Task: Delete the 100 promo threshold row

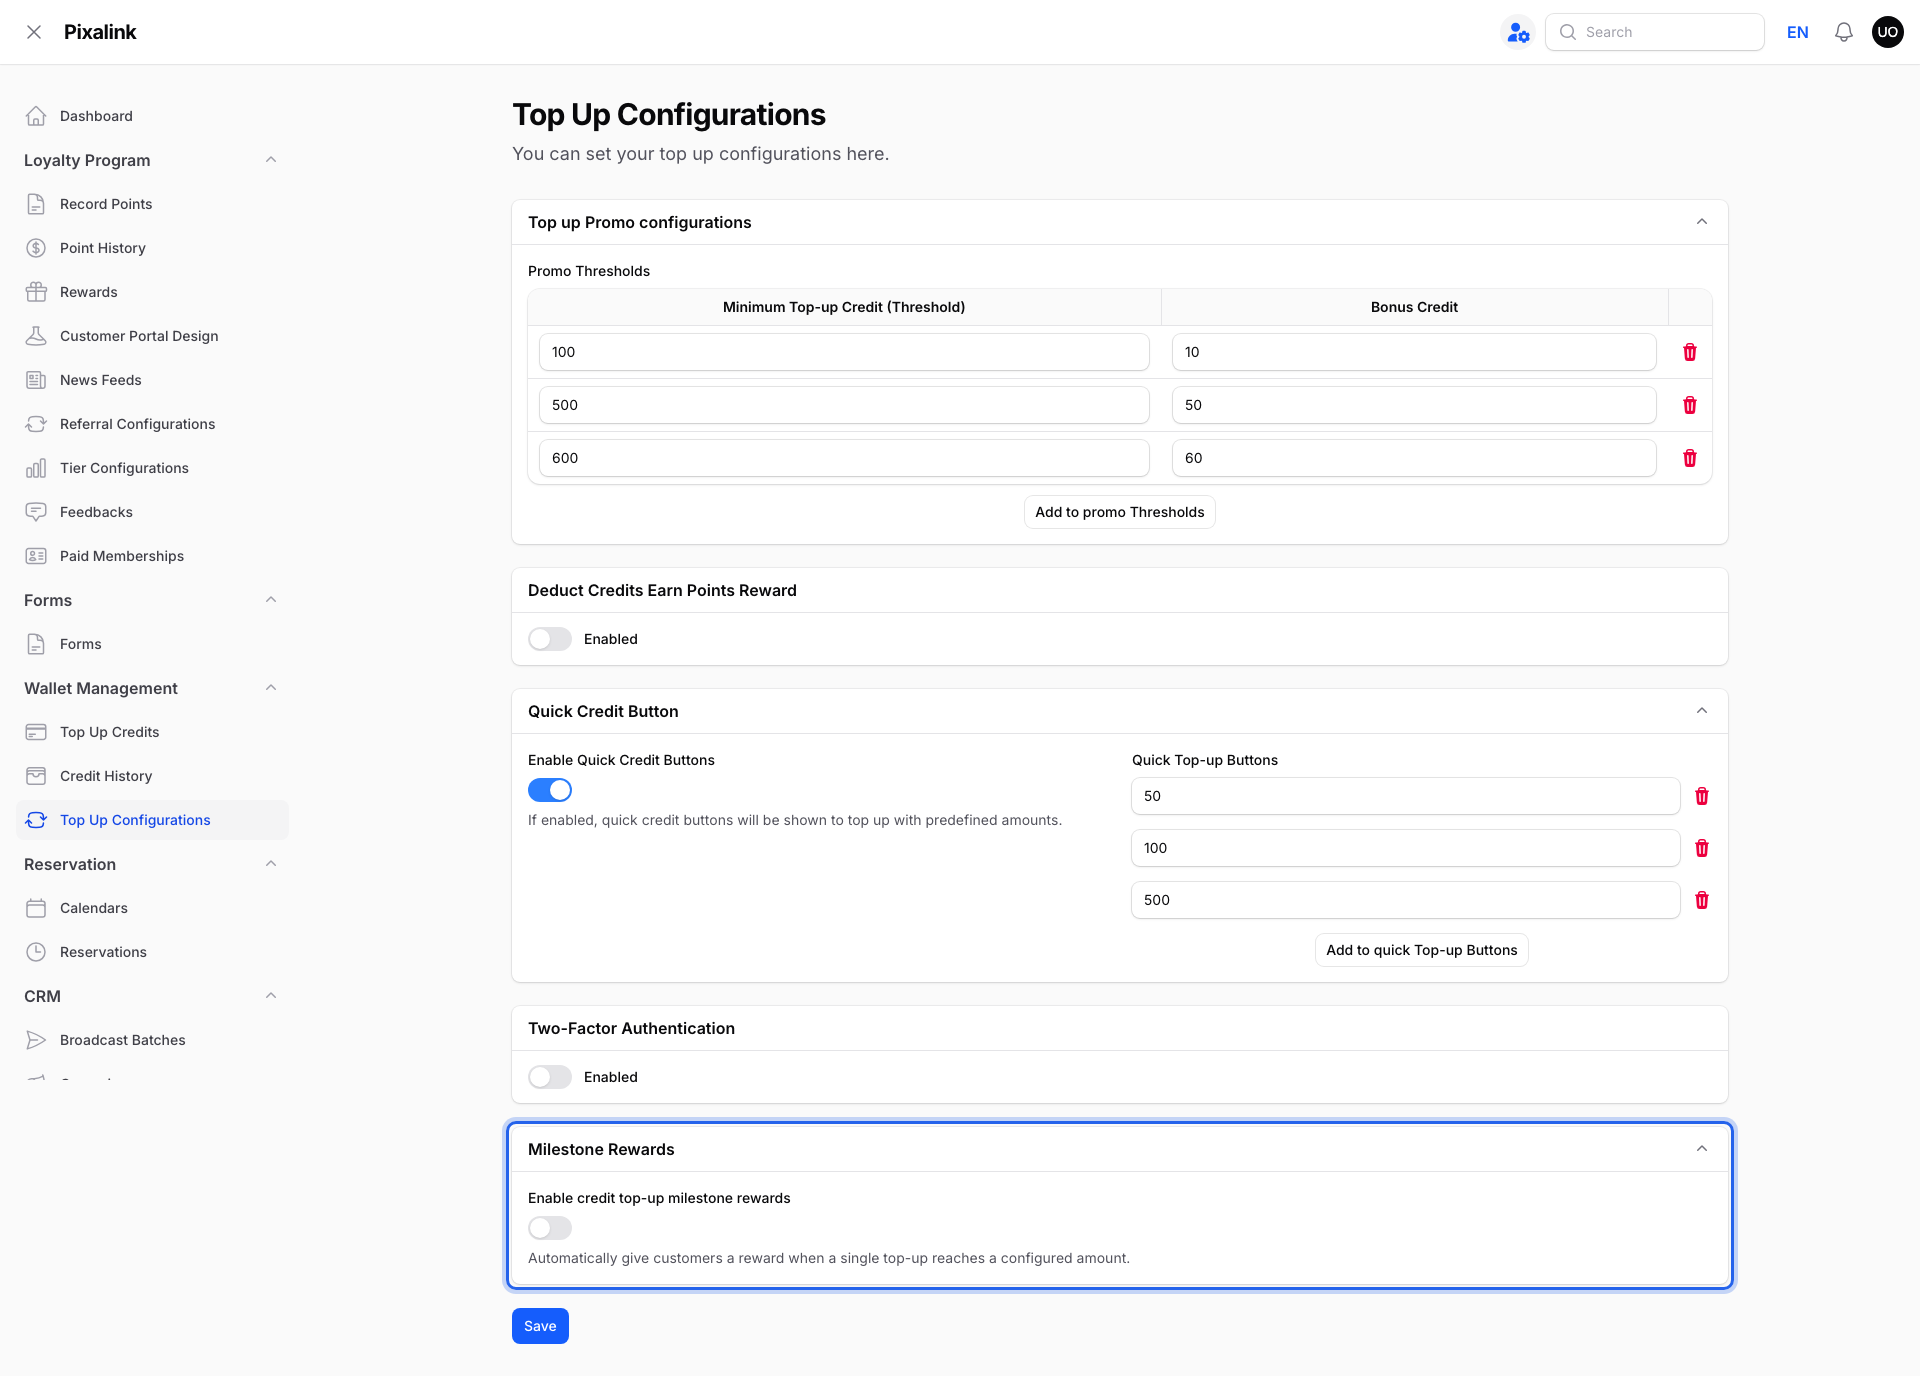Action: tap(1690, 352)
